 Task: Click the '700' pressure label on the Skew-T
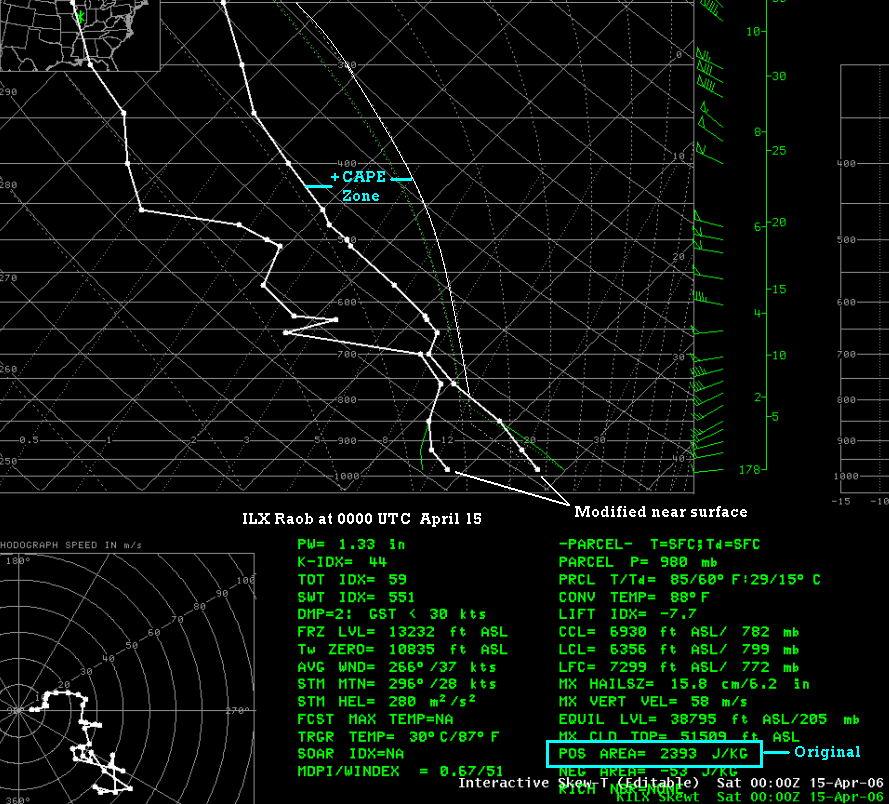tap(347, 355)
